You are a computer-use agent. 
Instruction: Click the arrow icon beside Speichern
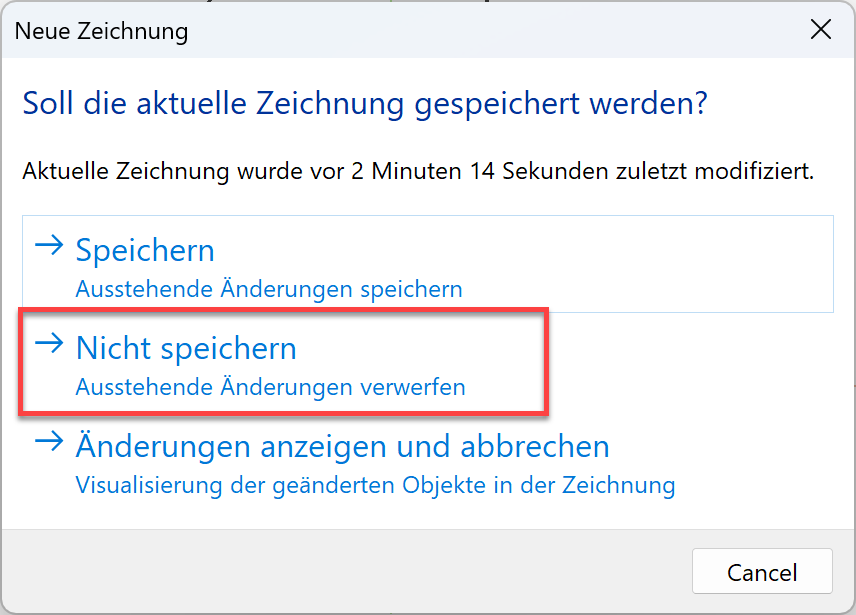point(49,247)
